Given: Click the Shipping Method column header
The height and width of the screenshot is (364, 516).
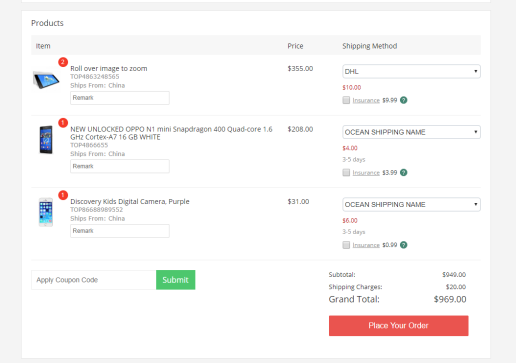Looking at the screenshot, I should coord(370,46).
